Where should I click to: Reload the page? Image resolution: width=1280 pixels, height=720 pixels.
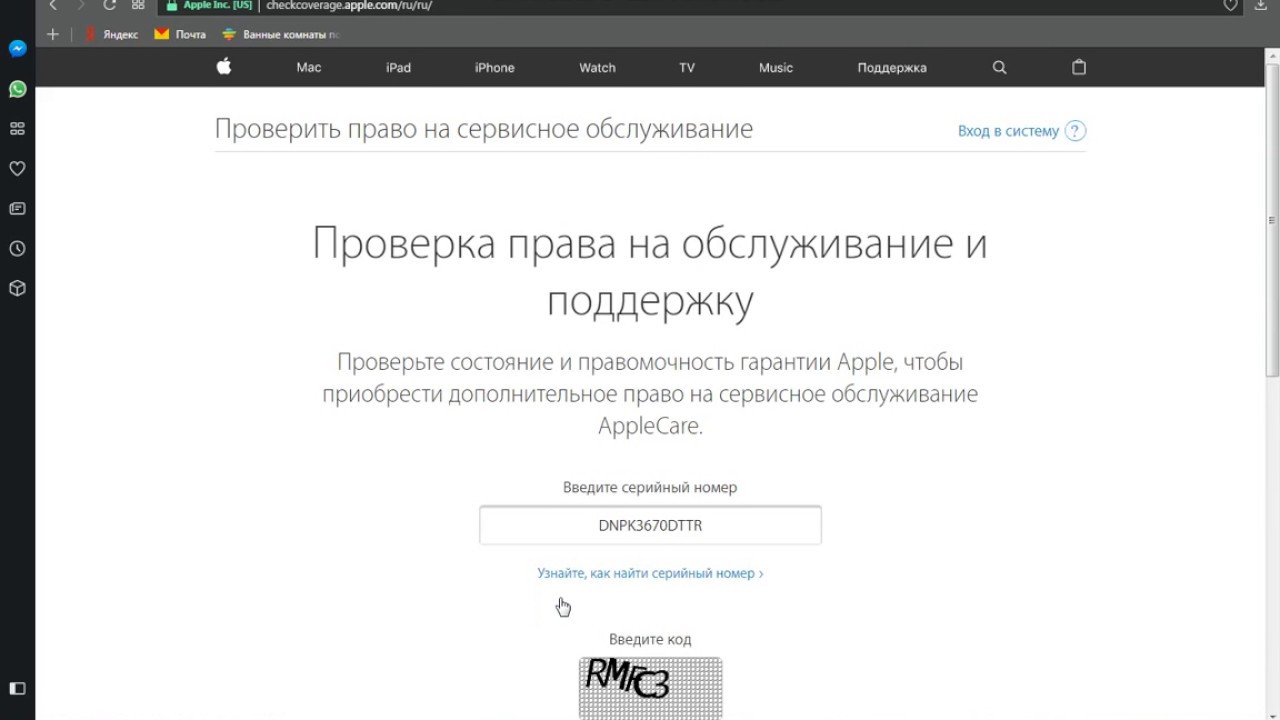tap(110, 5)
